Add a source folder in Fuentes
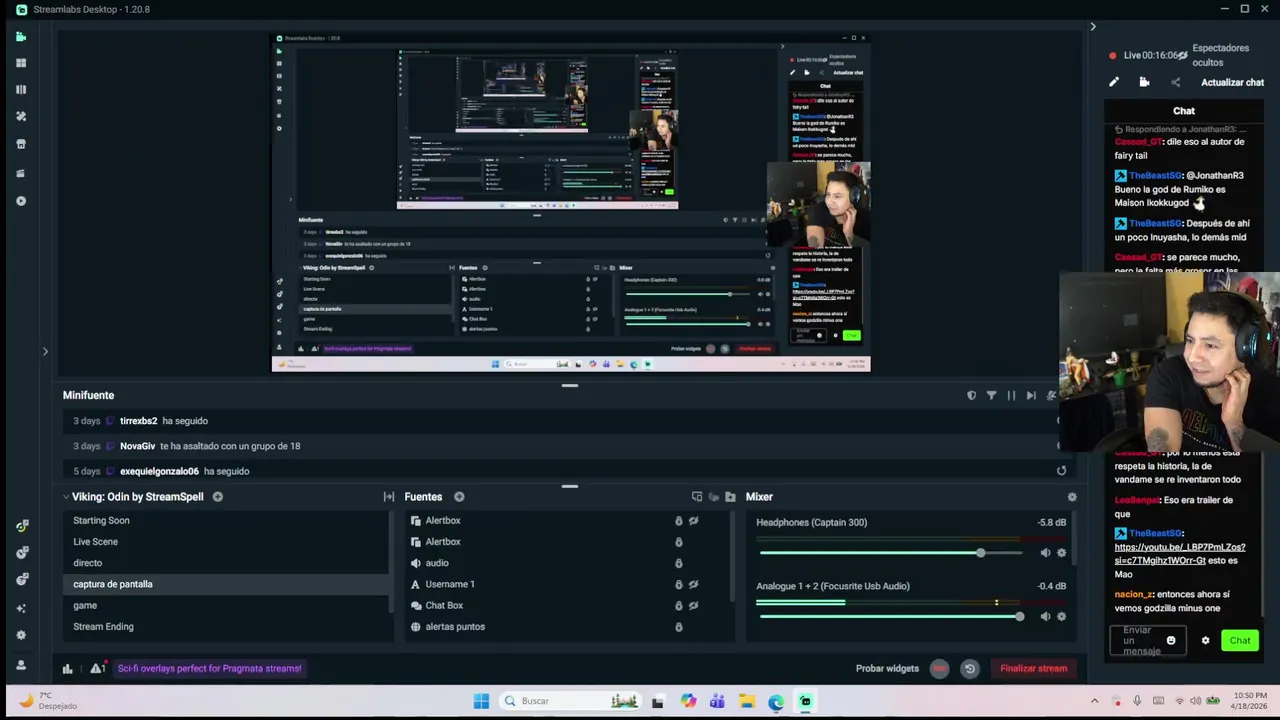1280x720 pixels. [x=730, y=497]
